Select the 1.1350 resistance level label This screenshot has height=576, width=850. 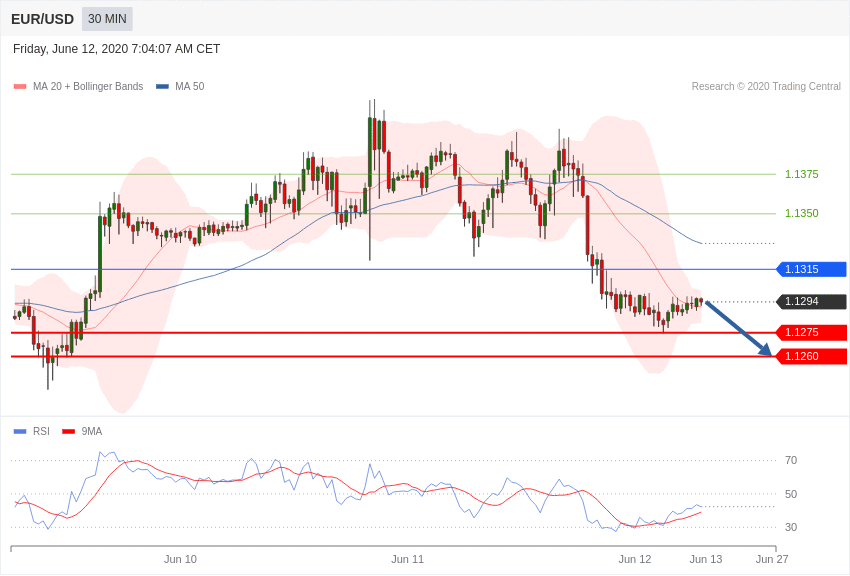(802, 213)
